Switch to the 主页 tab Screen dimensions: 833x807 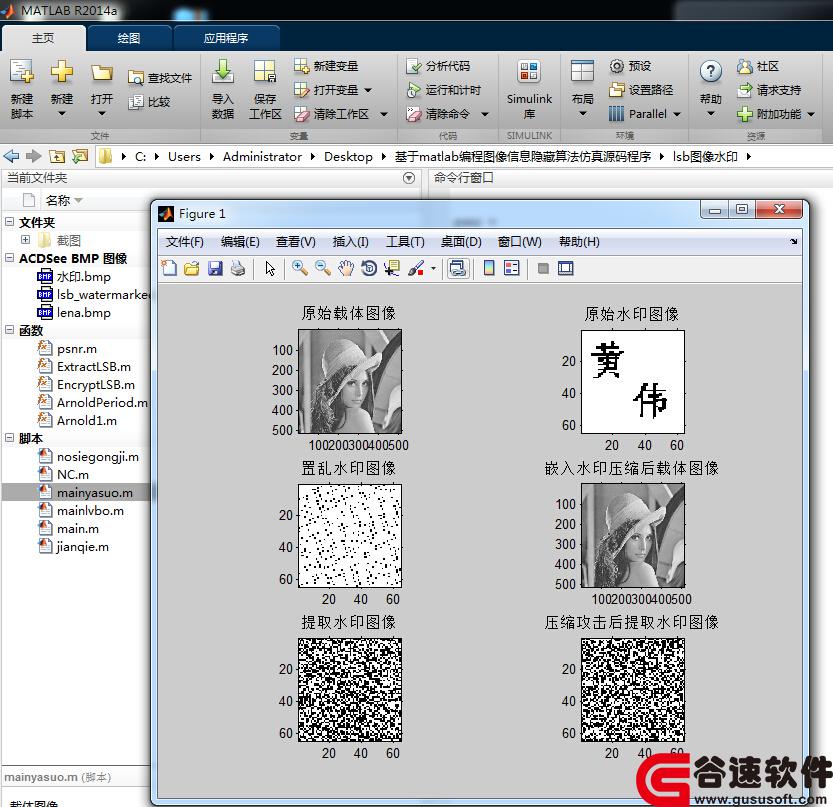point(43,38)
